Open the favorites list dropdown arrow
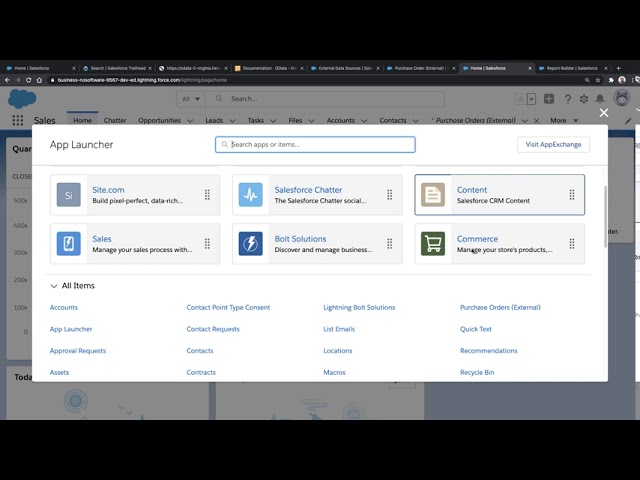640x480 pixels. click(x=531, y=99)
